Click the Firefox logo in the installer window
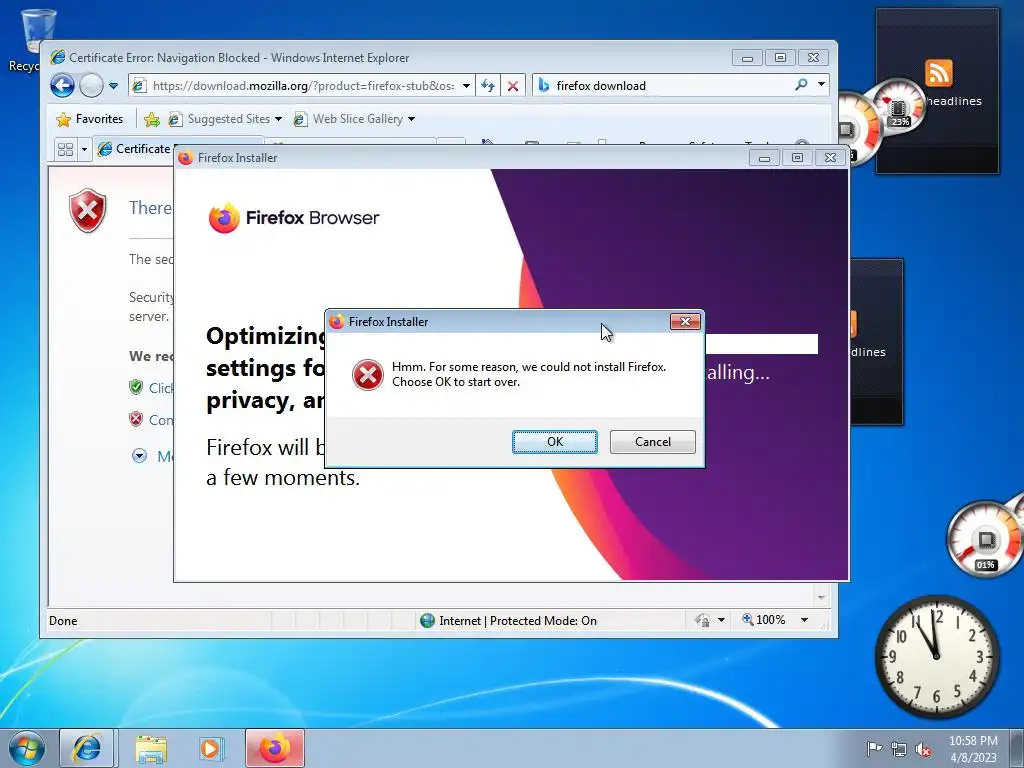The width and height of the screenshot is (1024, 768). (224, 217)
